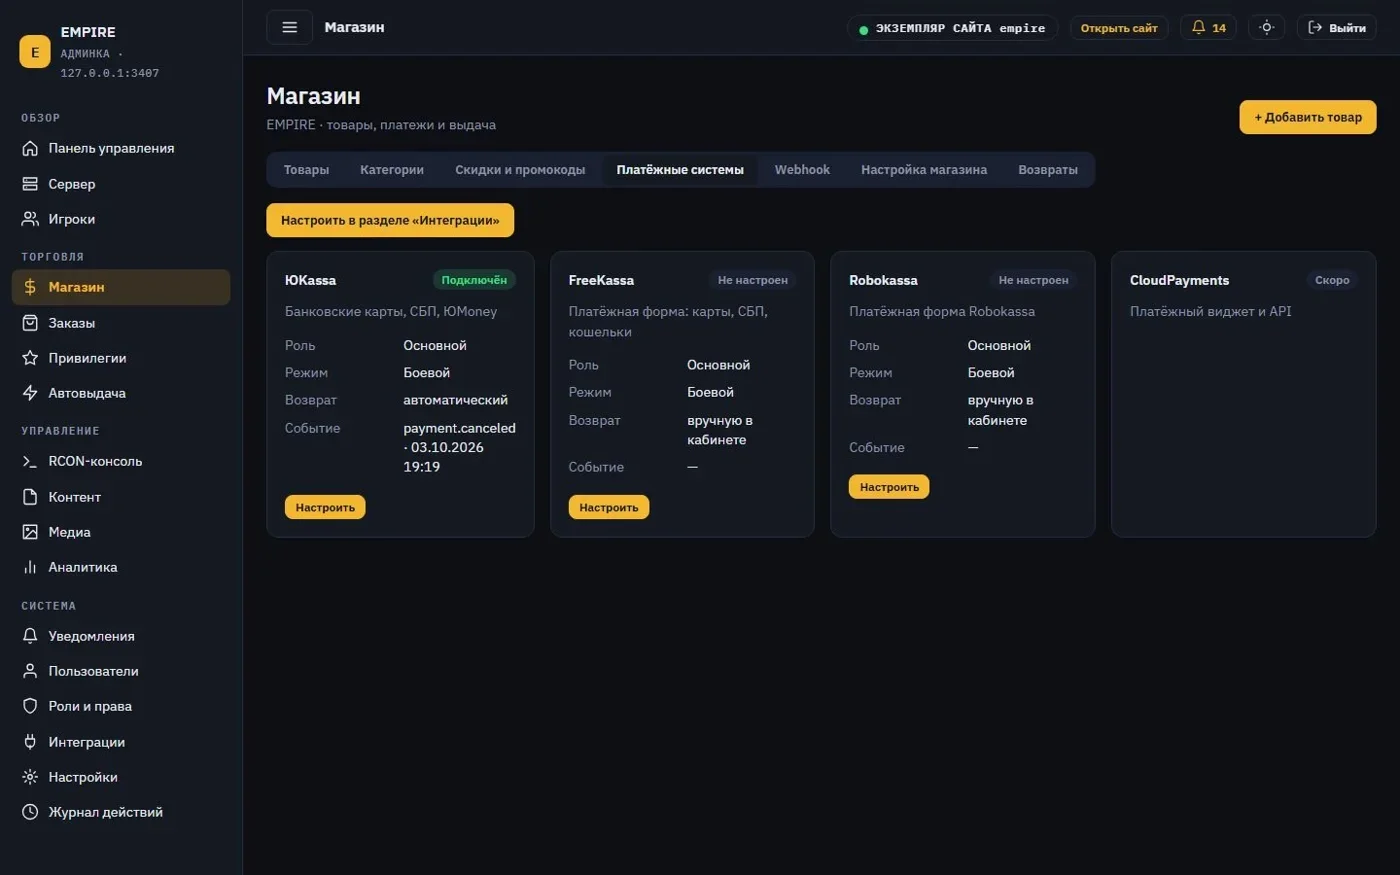Click the Открыть сайт link
Viewport: 1400px width, 875px height.
[x=1119, y=28]
